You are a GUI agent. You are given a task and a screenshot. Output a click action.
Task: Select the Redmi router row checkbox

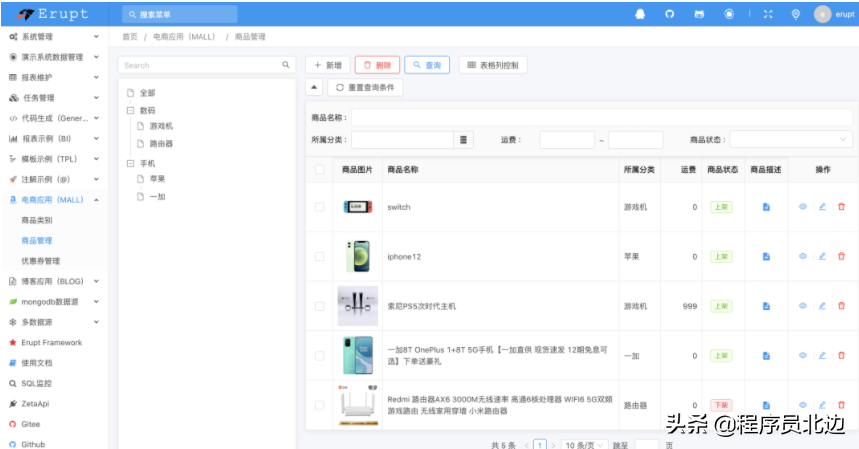click(x=319, y=405)
